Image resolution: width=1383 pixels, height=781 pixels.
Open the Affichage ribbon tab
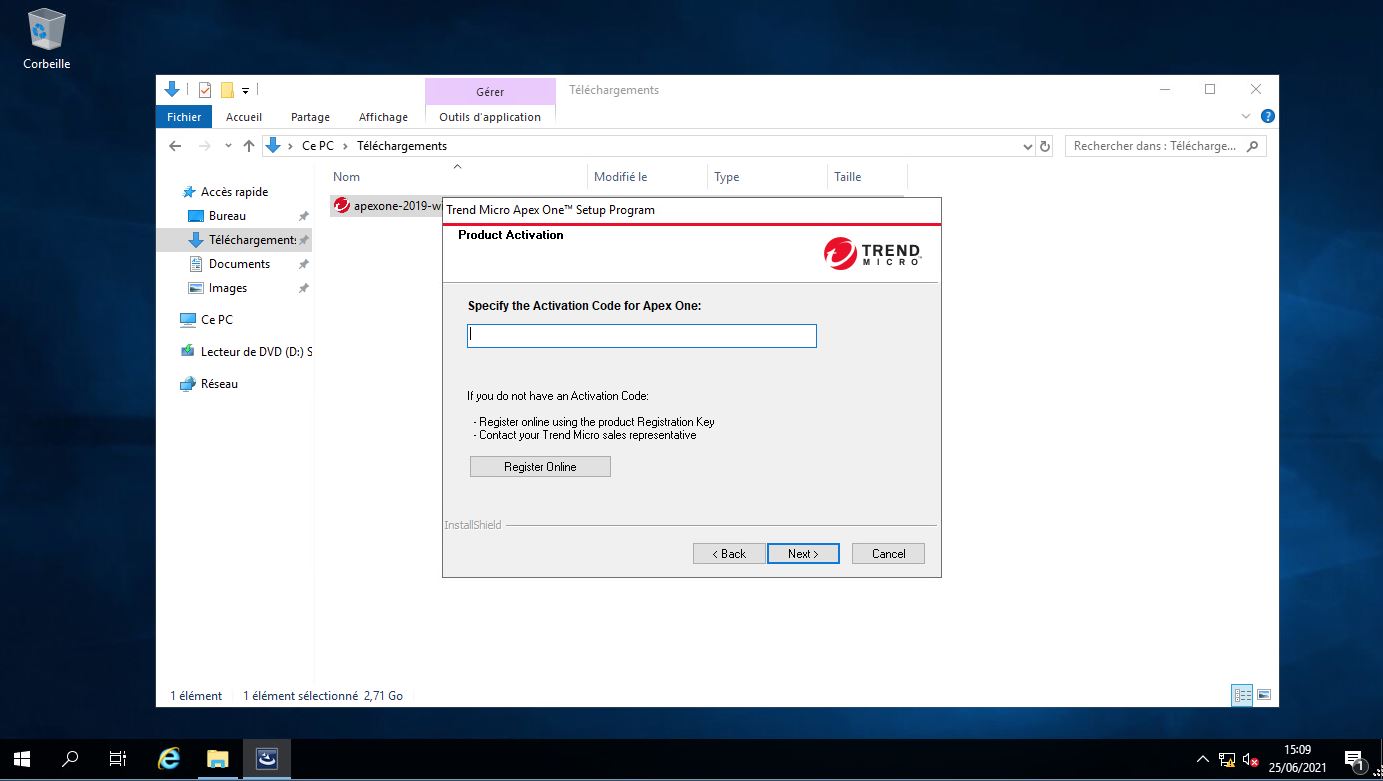(383, 117)
